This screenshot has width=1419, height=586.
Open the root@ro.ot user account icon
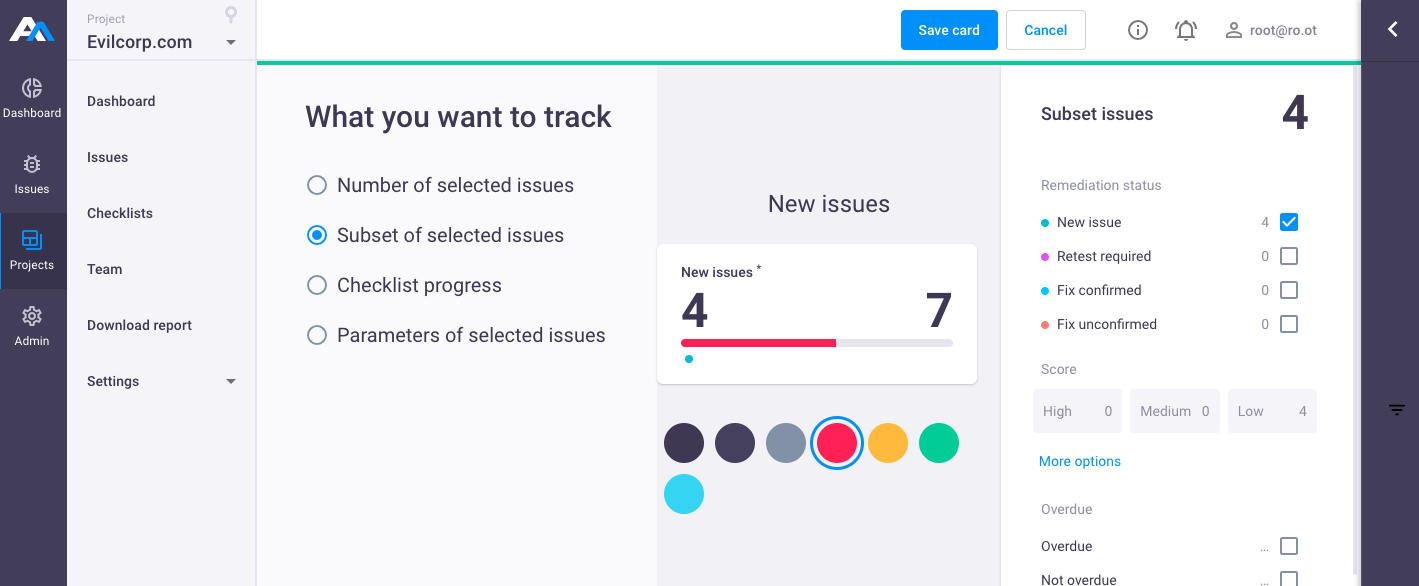pyautogui.click(x=1234, y=30)
